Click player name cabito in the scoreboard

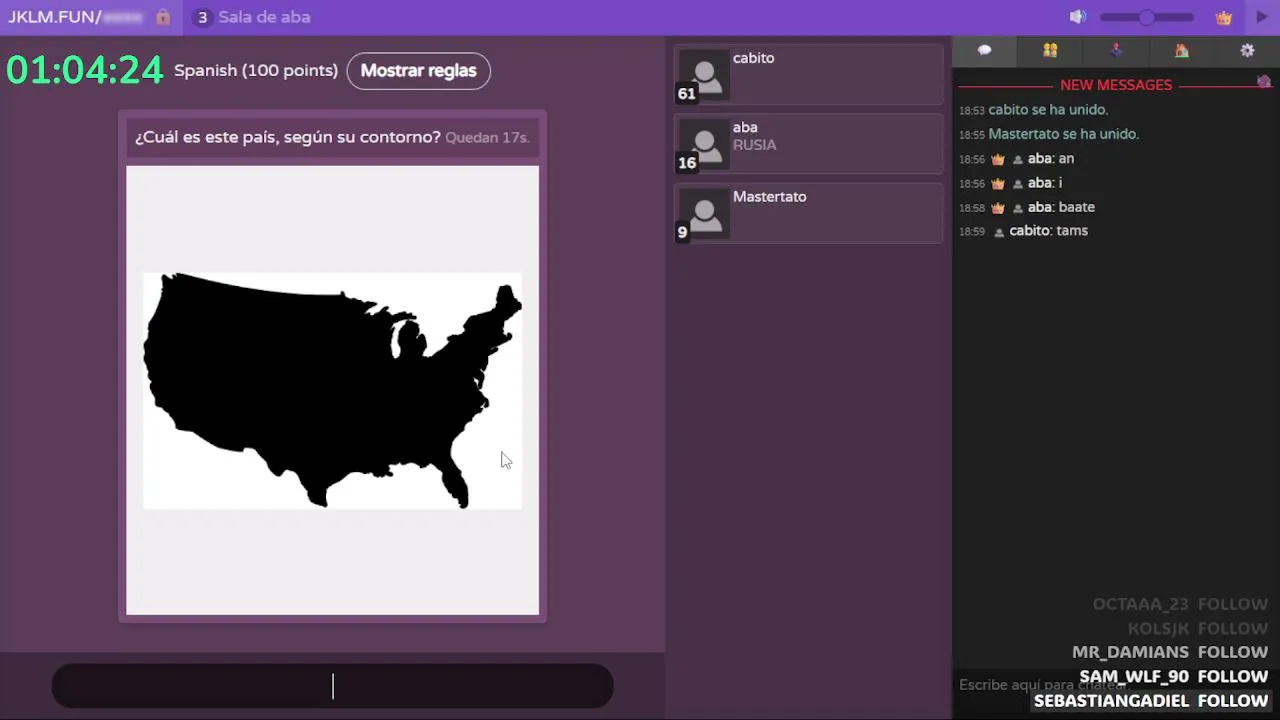coord(753,58)
